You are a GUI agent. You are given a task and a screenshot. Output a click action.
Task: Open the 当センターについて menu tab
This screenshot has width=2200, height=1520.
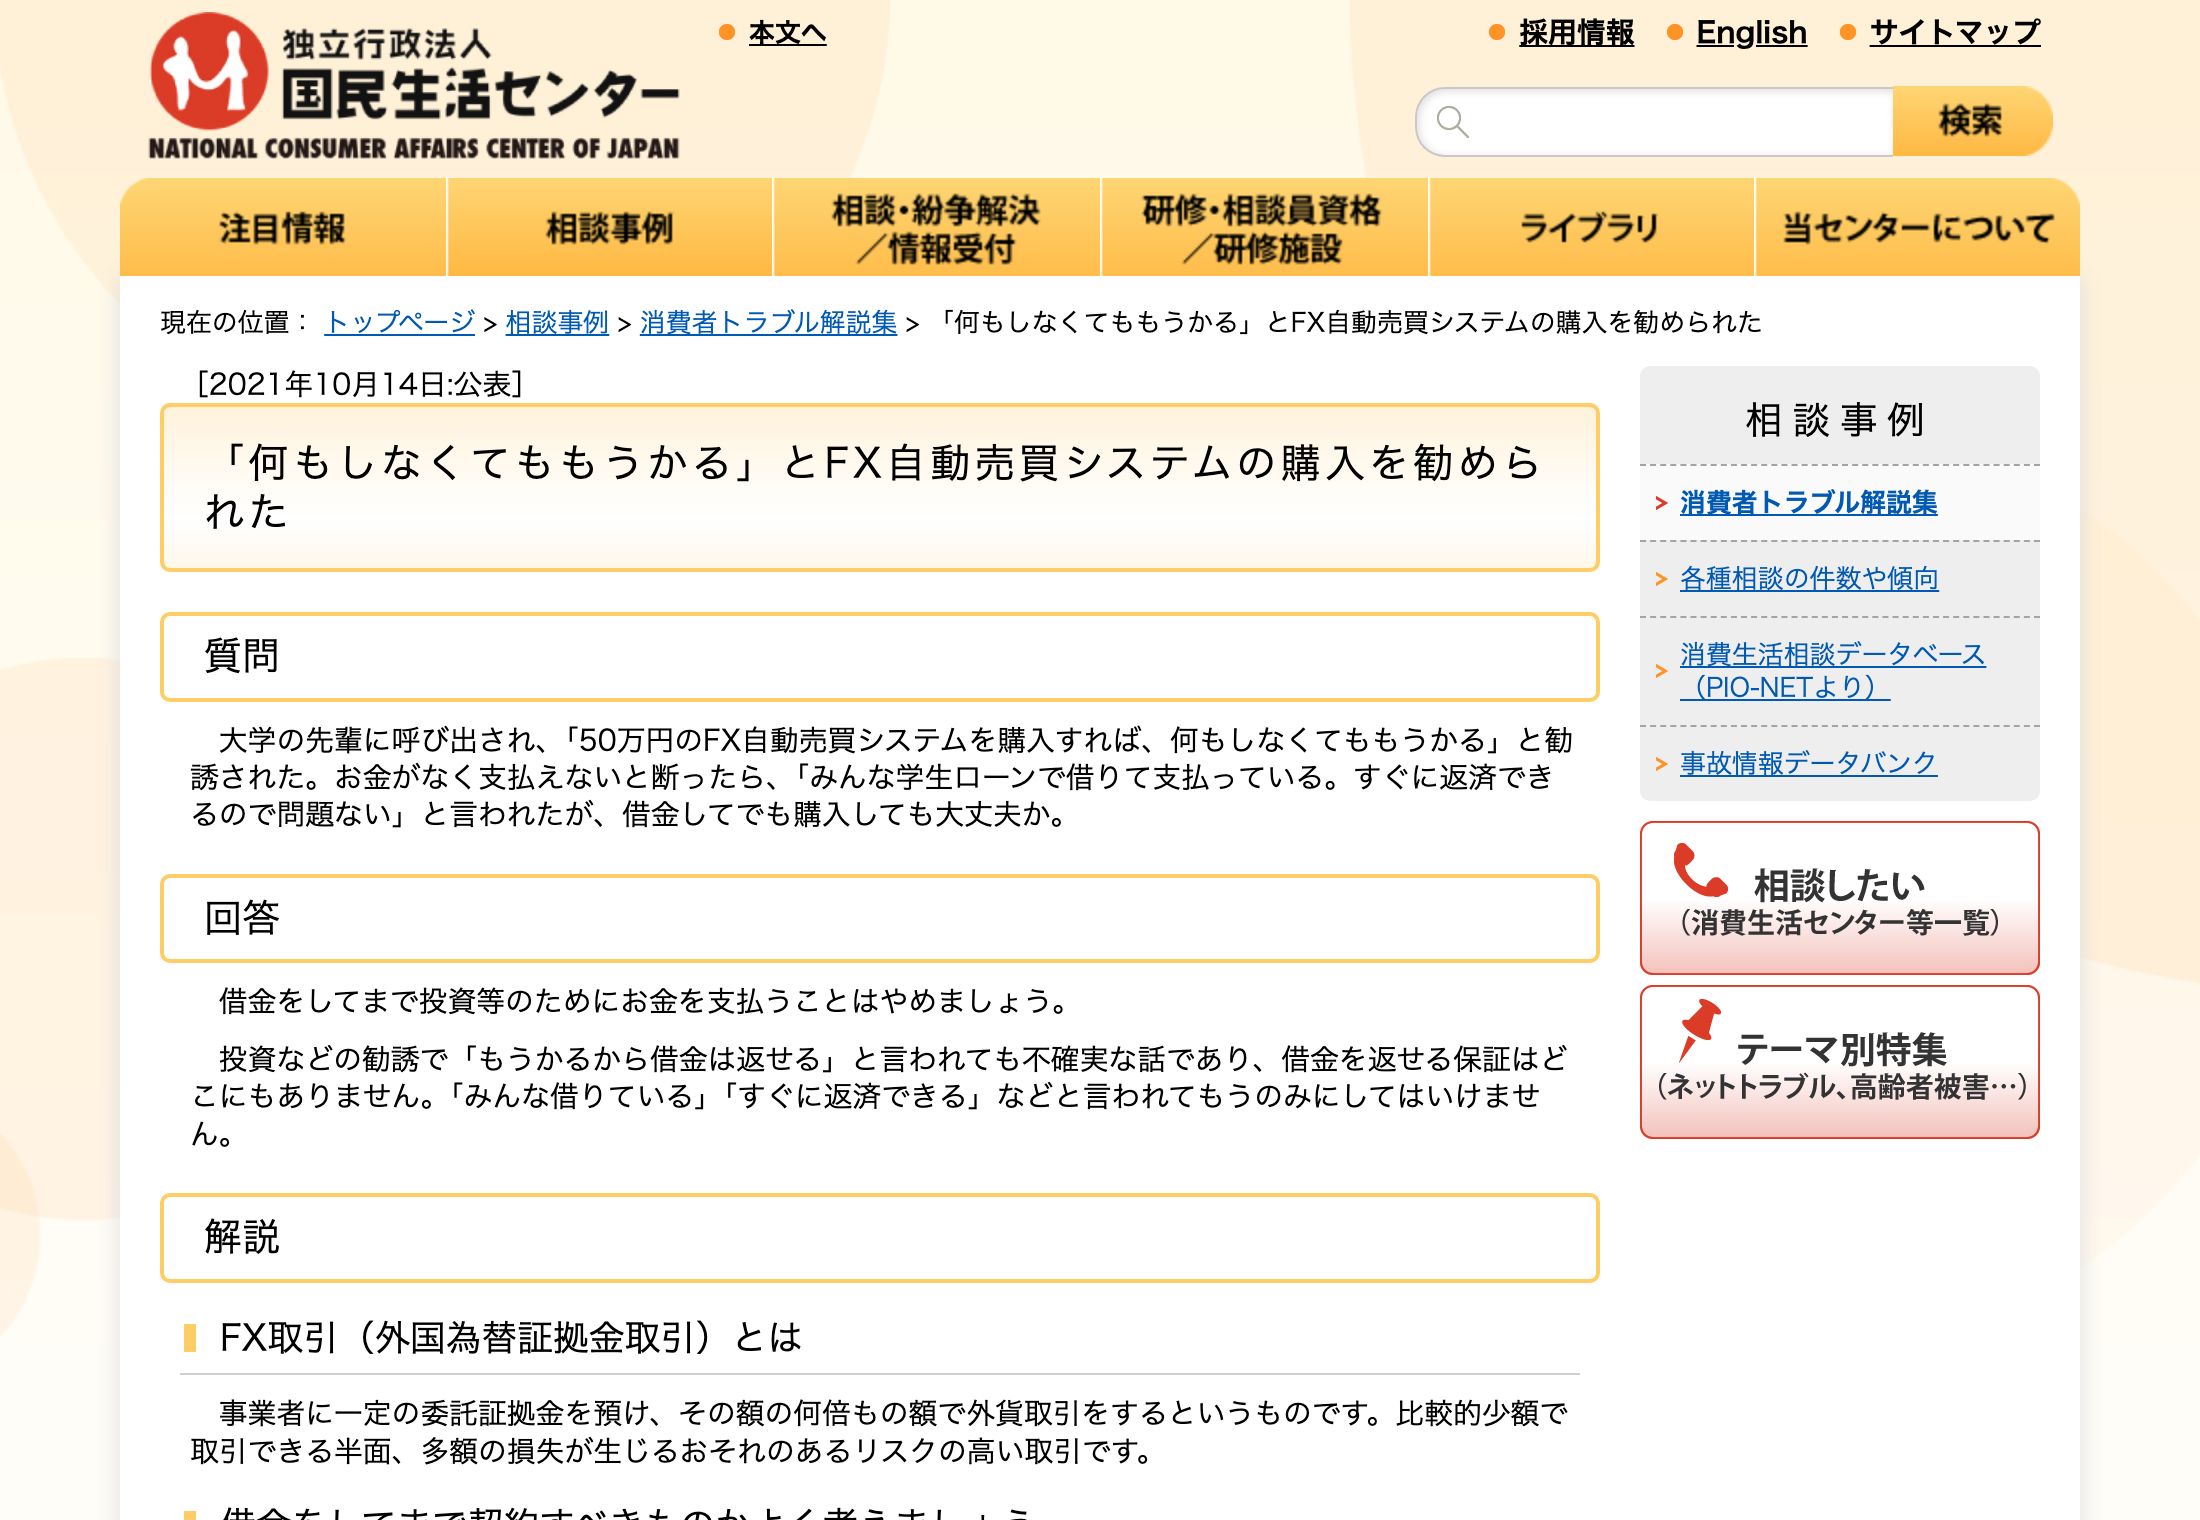pos(1918,228)
